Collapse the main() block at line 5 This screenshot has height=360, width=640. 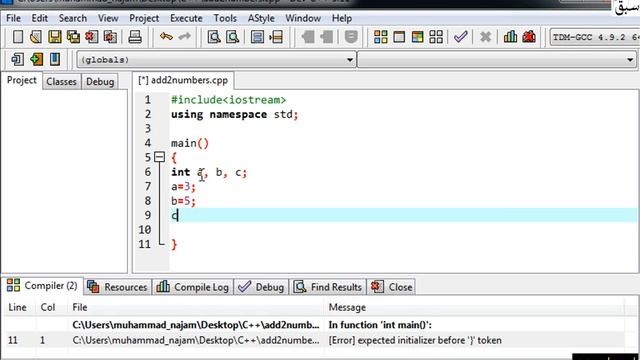pos(160,157)
